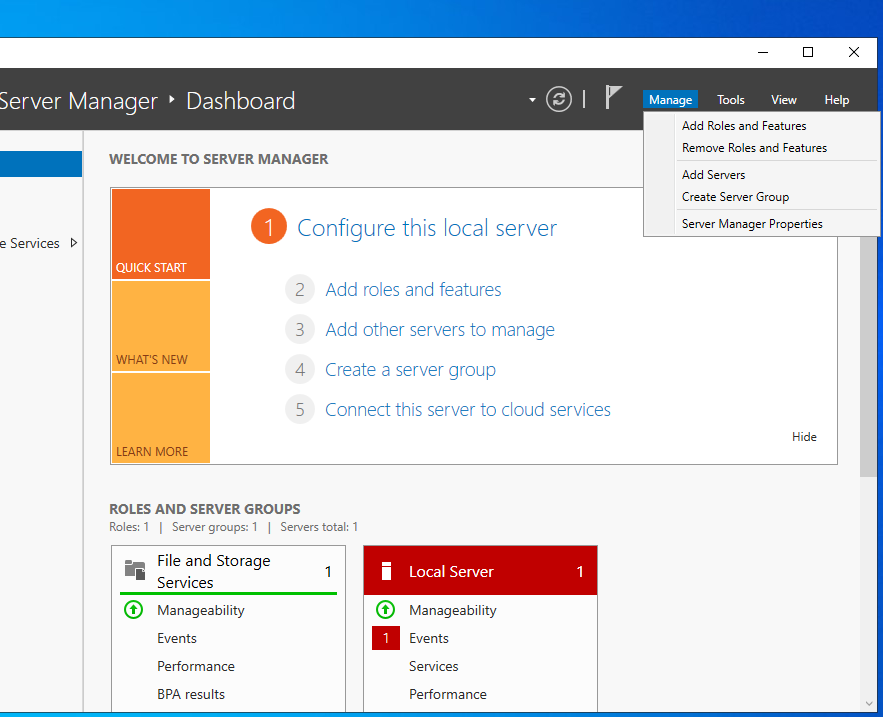Viewport: 883px width, 717px height.
Task: Minimize the Server Manager window
Action: pos(763,52)
